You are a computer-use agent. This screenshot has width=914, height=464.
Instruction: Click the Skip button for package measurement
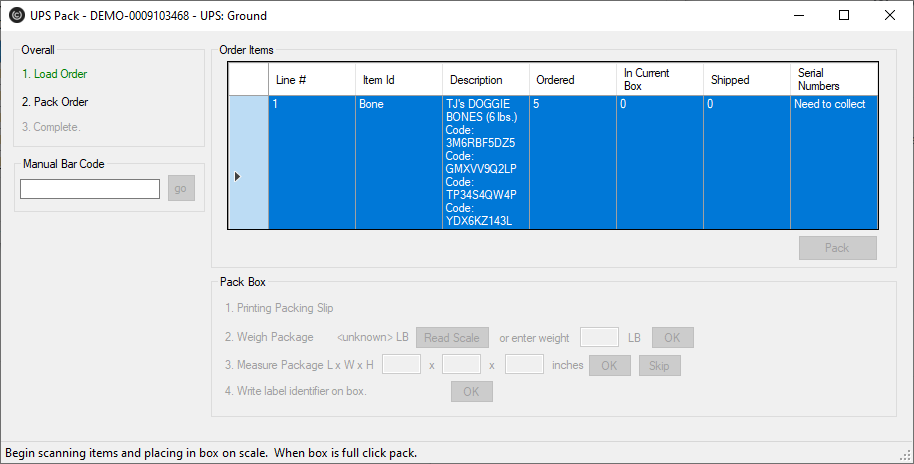(x=659, y=365)
